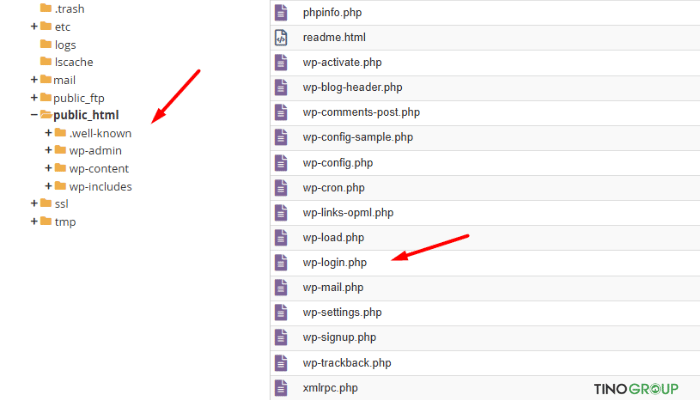The height and width of the screenshot is (400, 700).
Task: Click the wp-trackback.php file icon
Action: pos(281,363)
